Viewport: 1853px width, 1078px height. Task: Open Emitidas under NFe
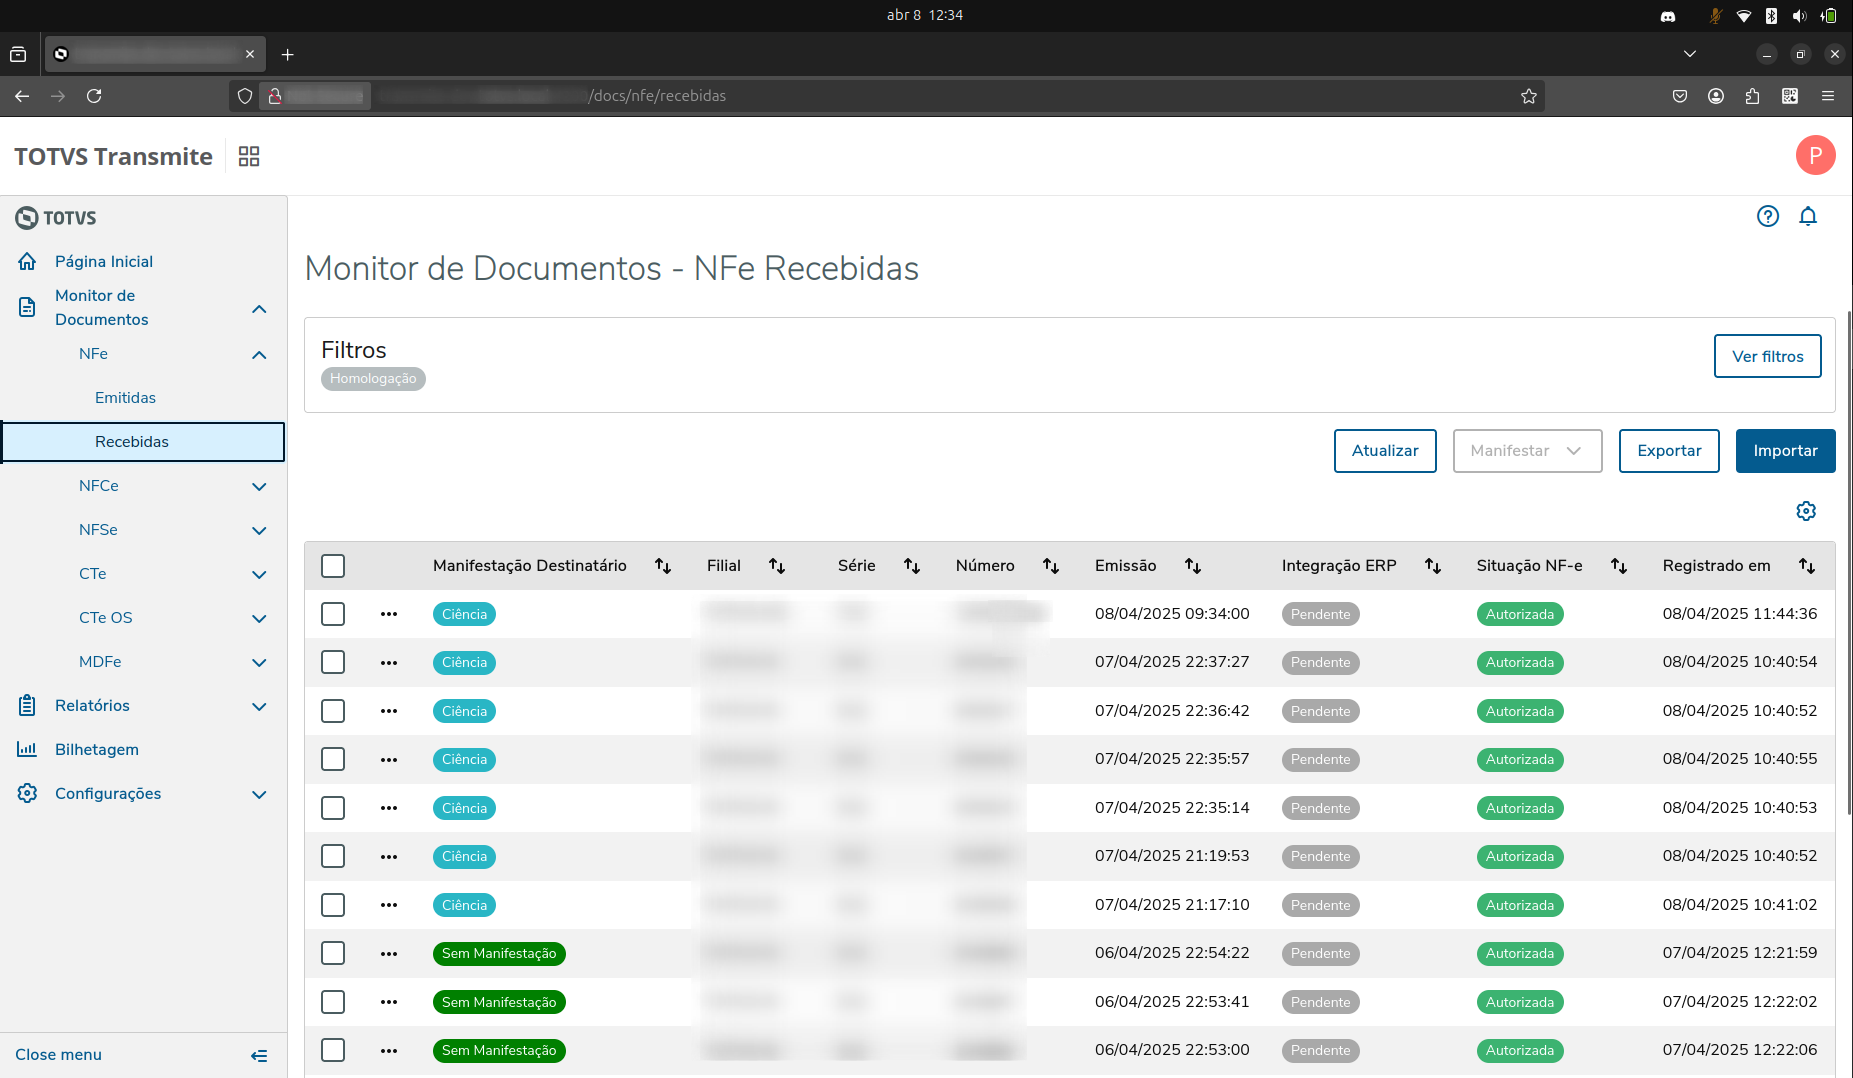(125, 398)
